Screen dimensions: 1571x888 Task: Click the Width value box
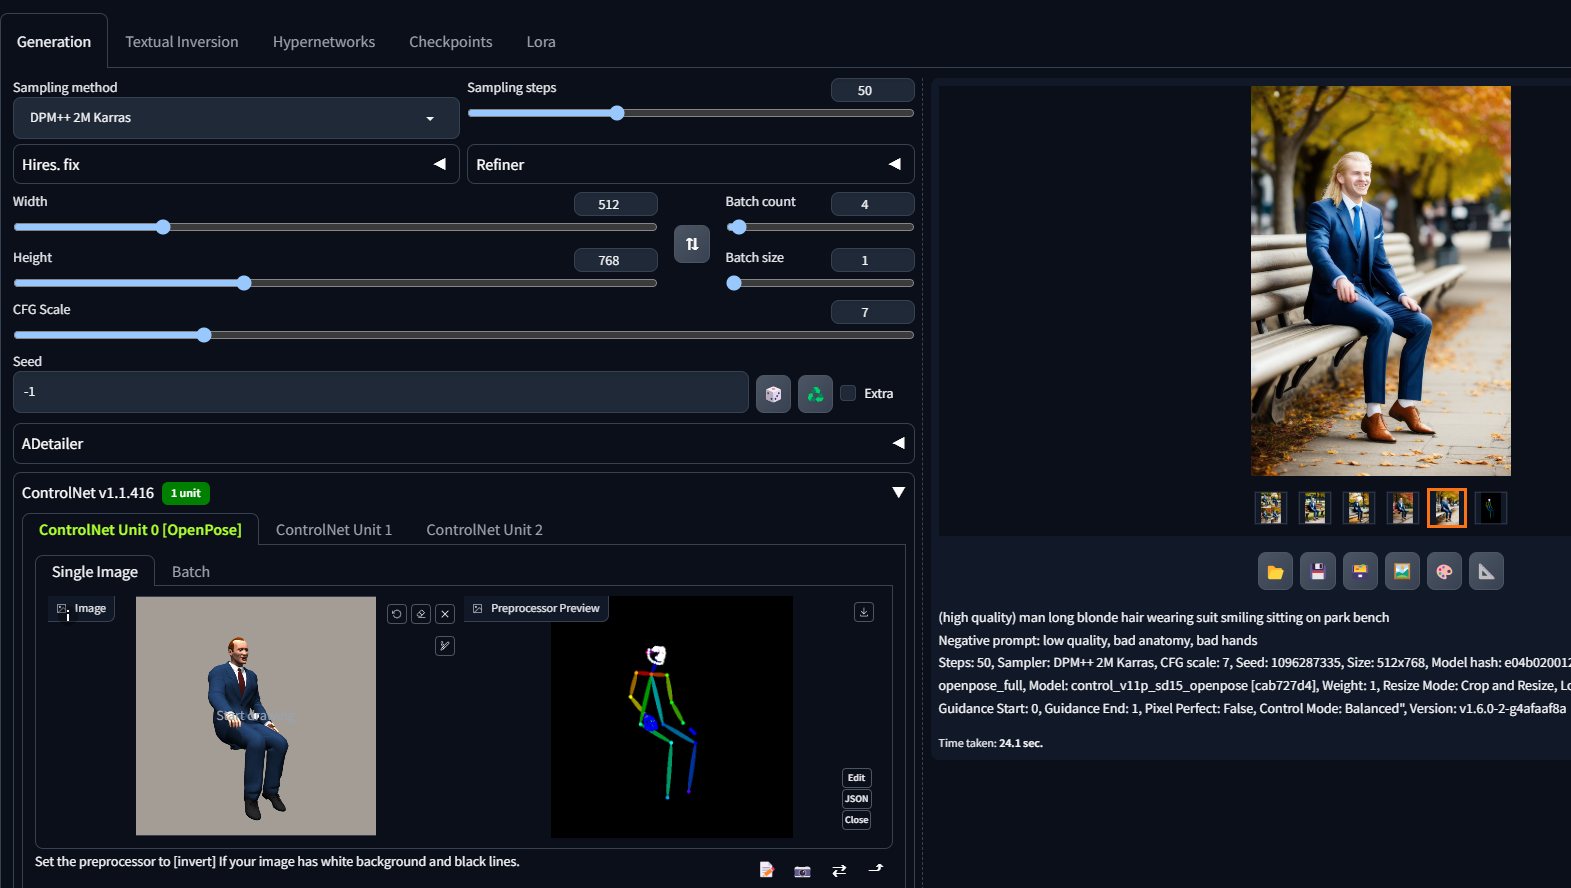coord(615,204)
